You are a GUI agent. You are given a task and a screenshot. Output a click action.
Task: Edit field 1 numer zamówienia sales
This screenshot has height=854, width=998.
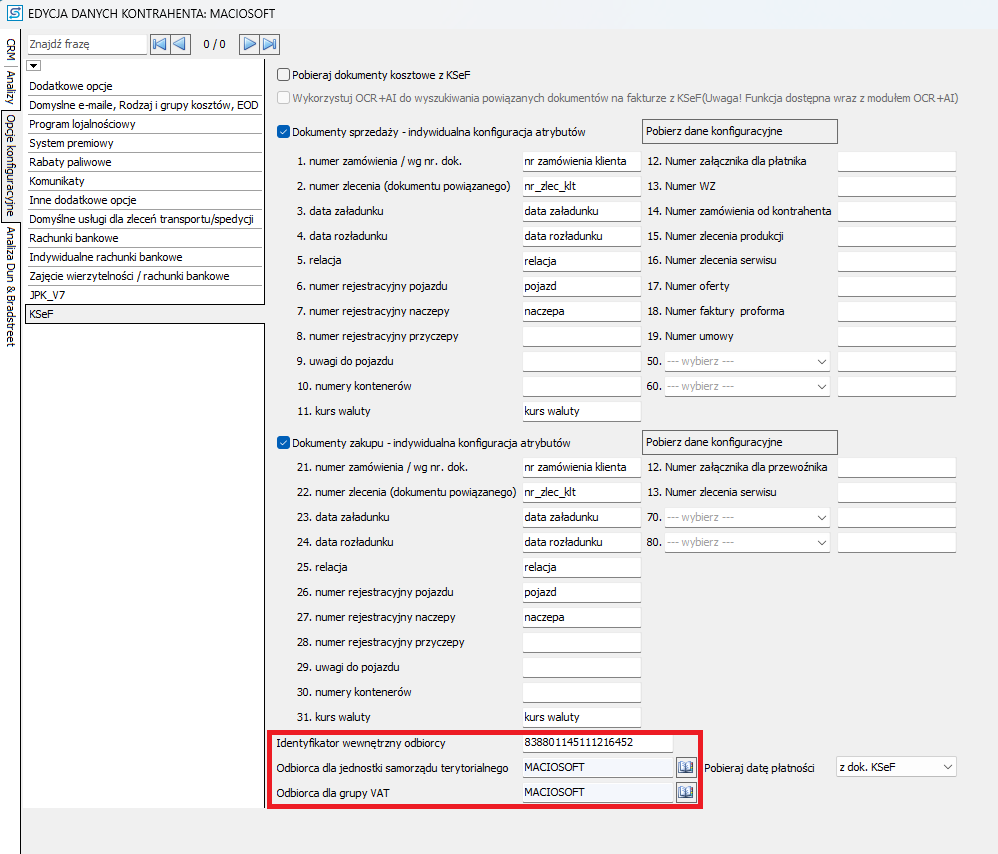(582, 162)
